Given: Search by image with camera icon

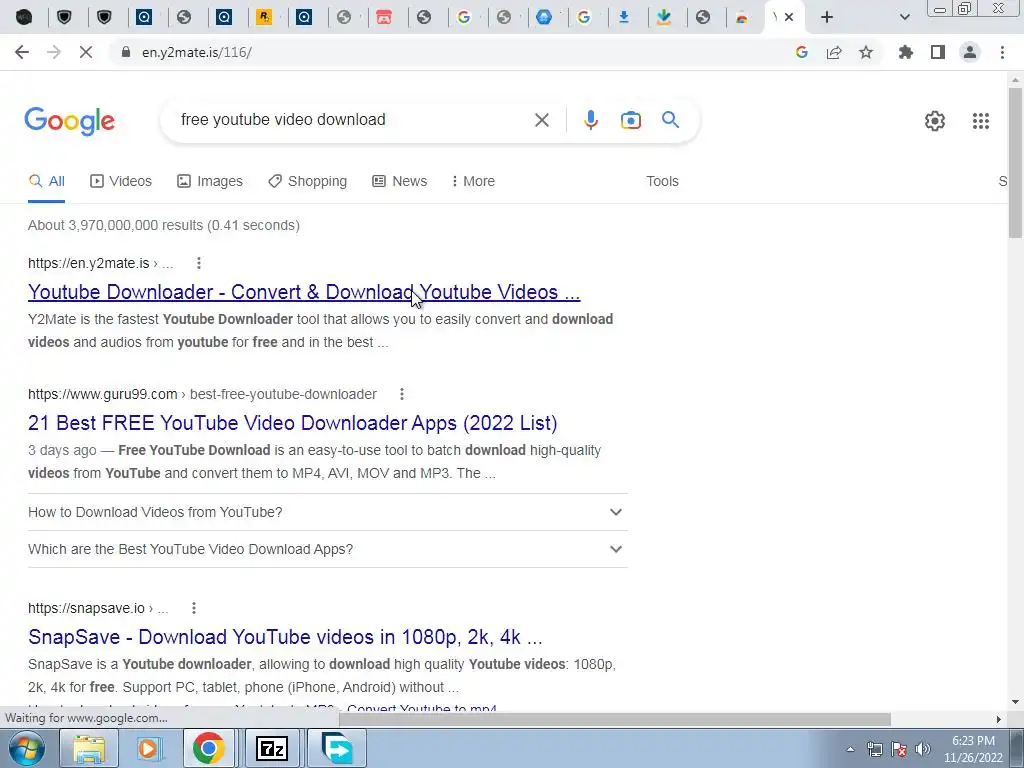Looking at the screenshot, I should pos(630,120).
